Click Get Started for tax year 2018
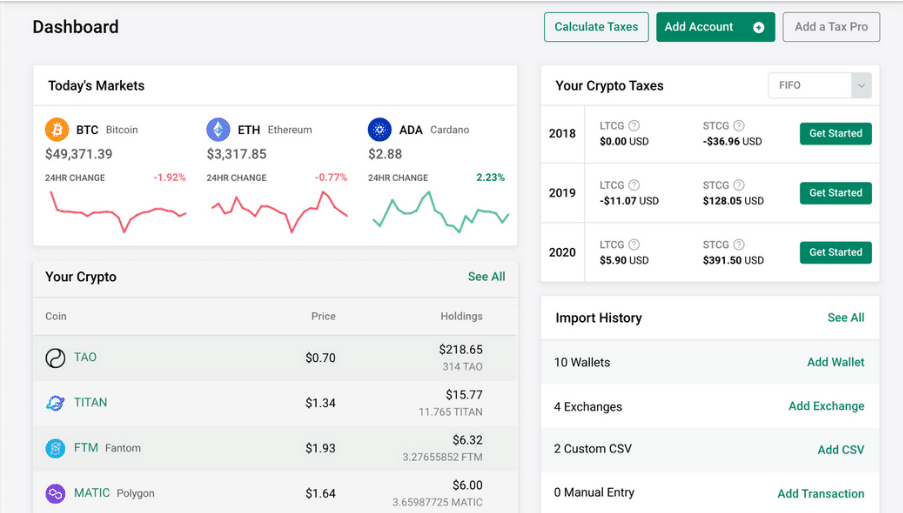This screenshot has height=513, width=903. point(835,134)
